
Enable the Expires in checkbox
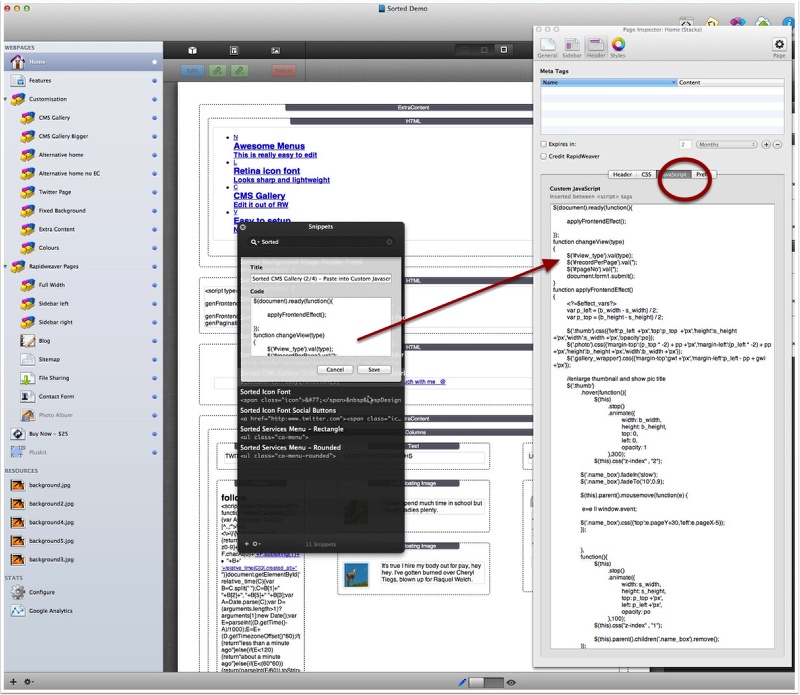(543, 144)
